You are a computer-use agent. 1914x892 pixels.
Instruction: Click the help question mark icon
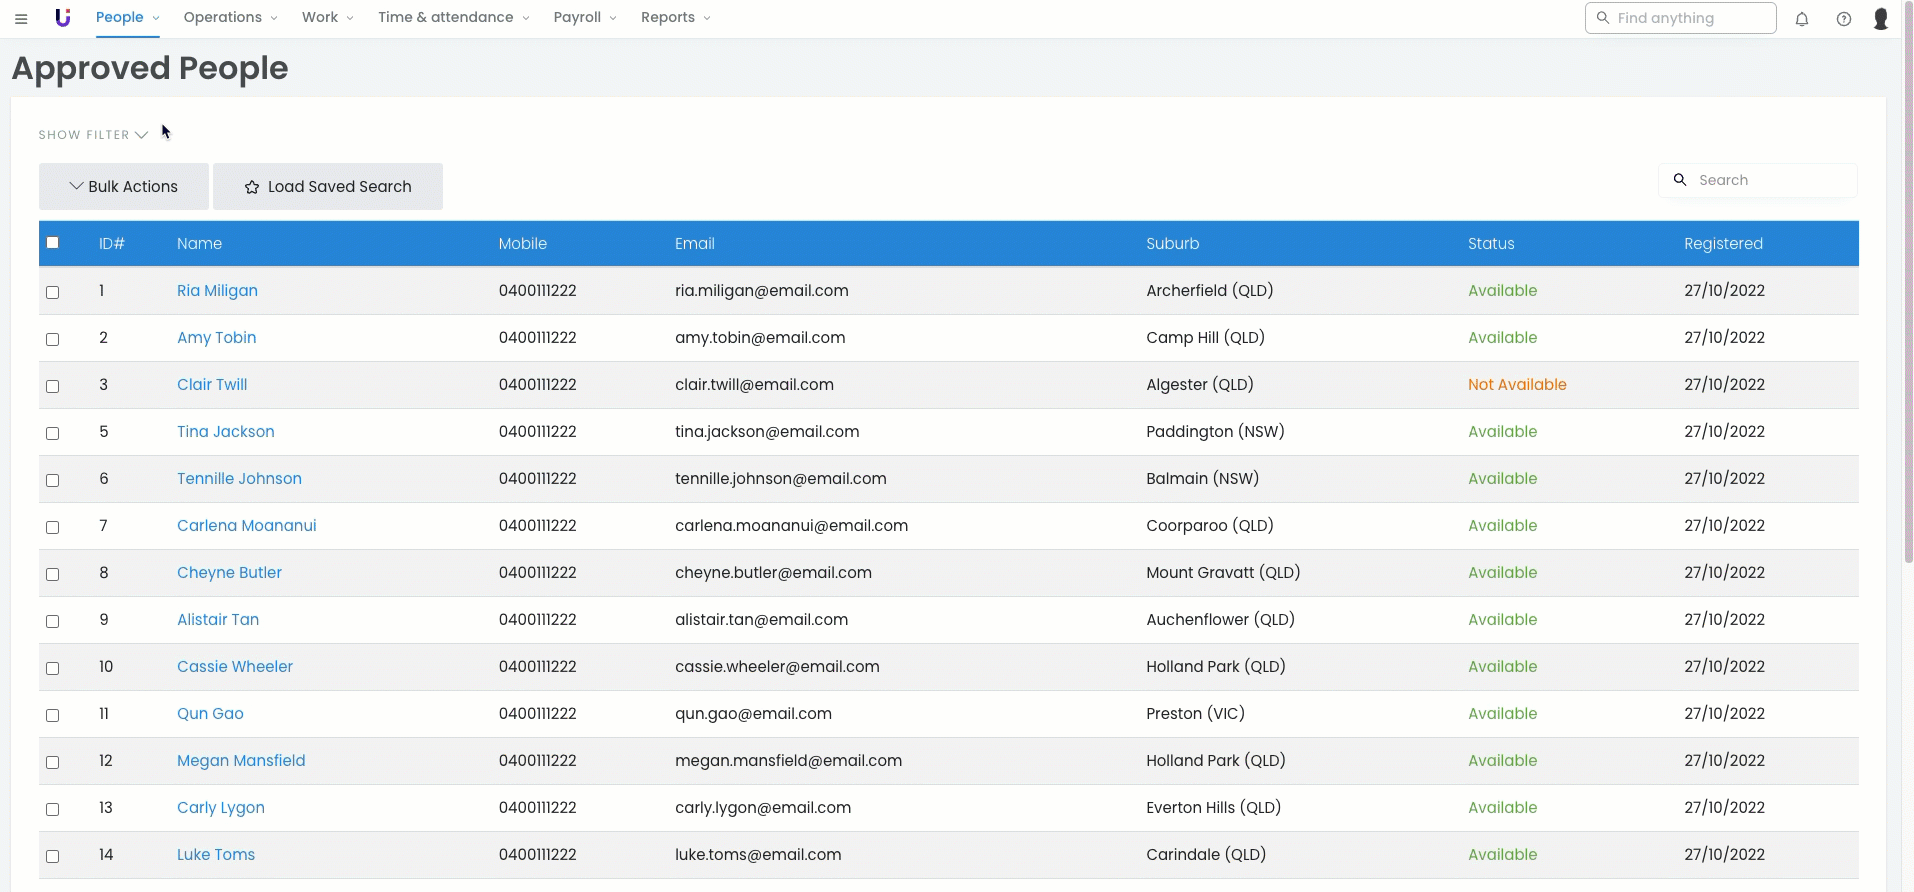1843,19
